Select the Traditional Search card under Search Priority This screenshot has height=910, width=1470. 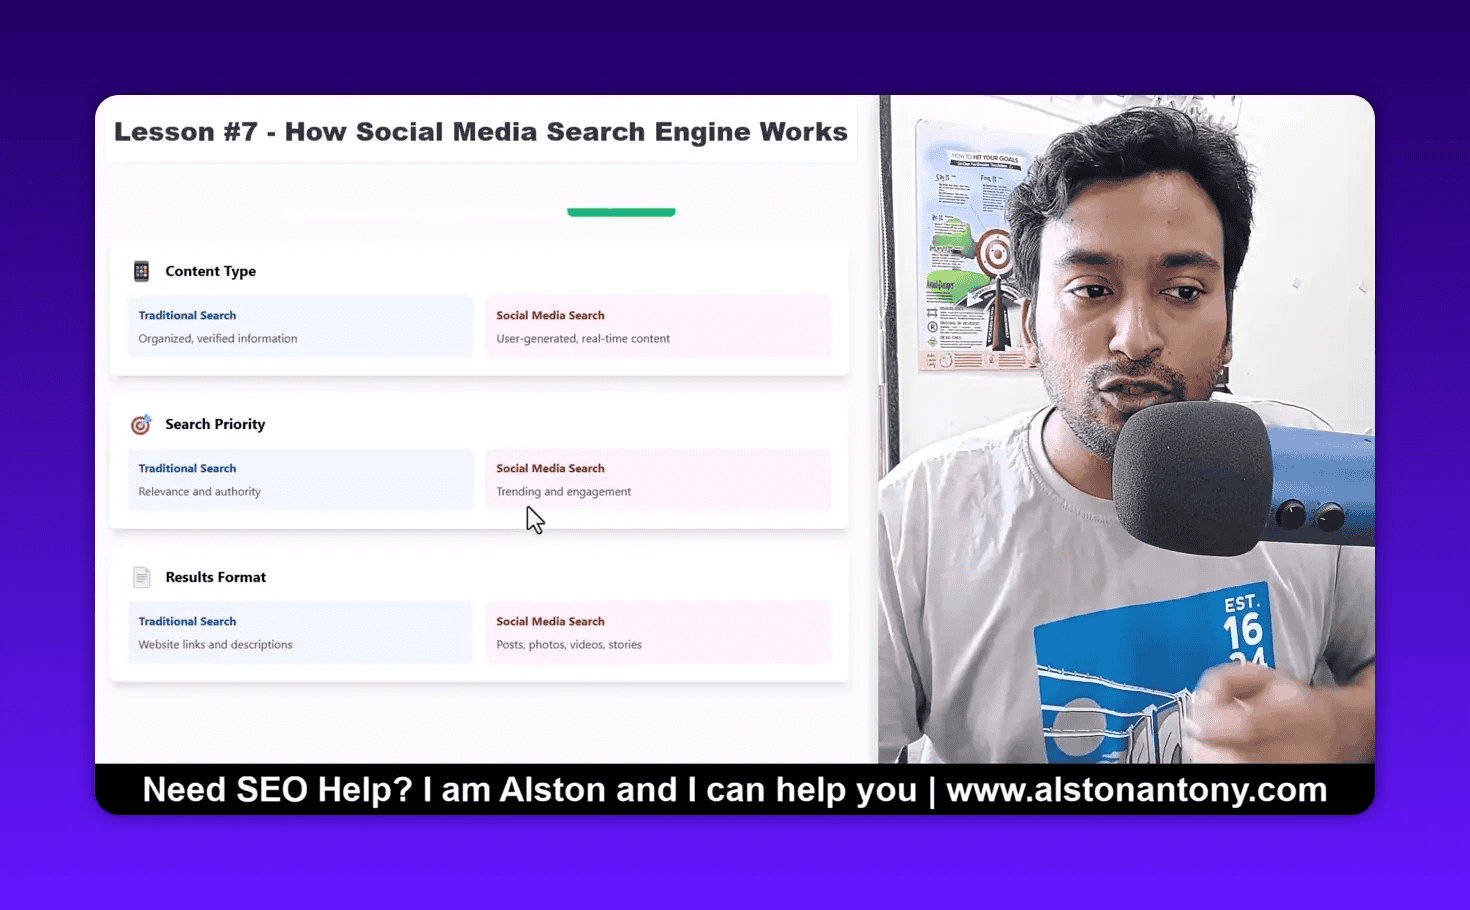point(299,480)
